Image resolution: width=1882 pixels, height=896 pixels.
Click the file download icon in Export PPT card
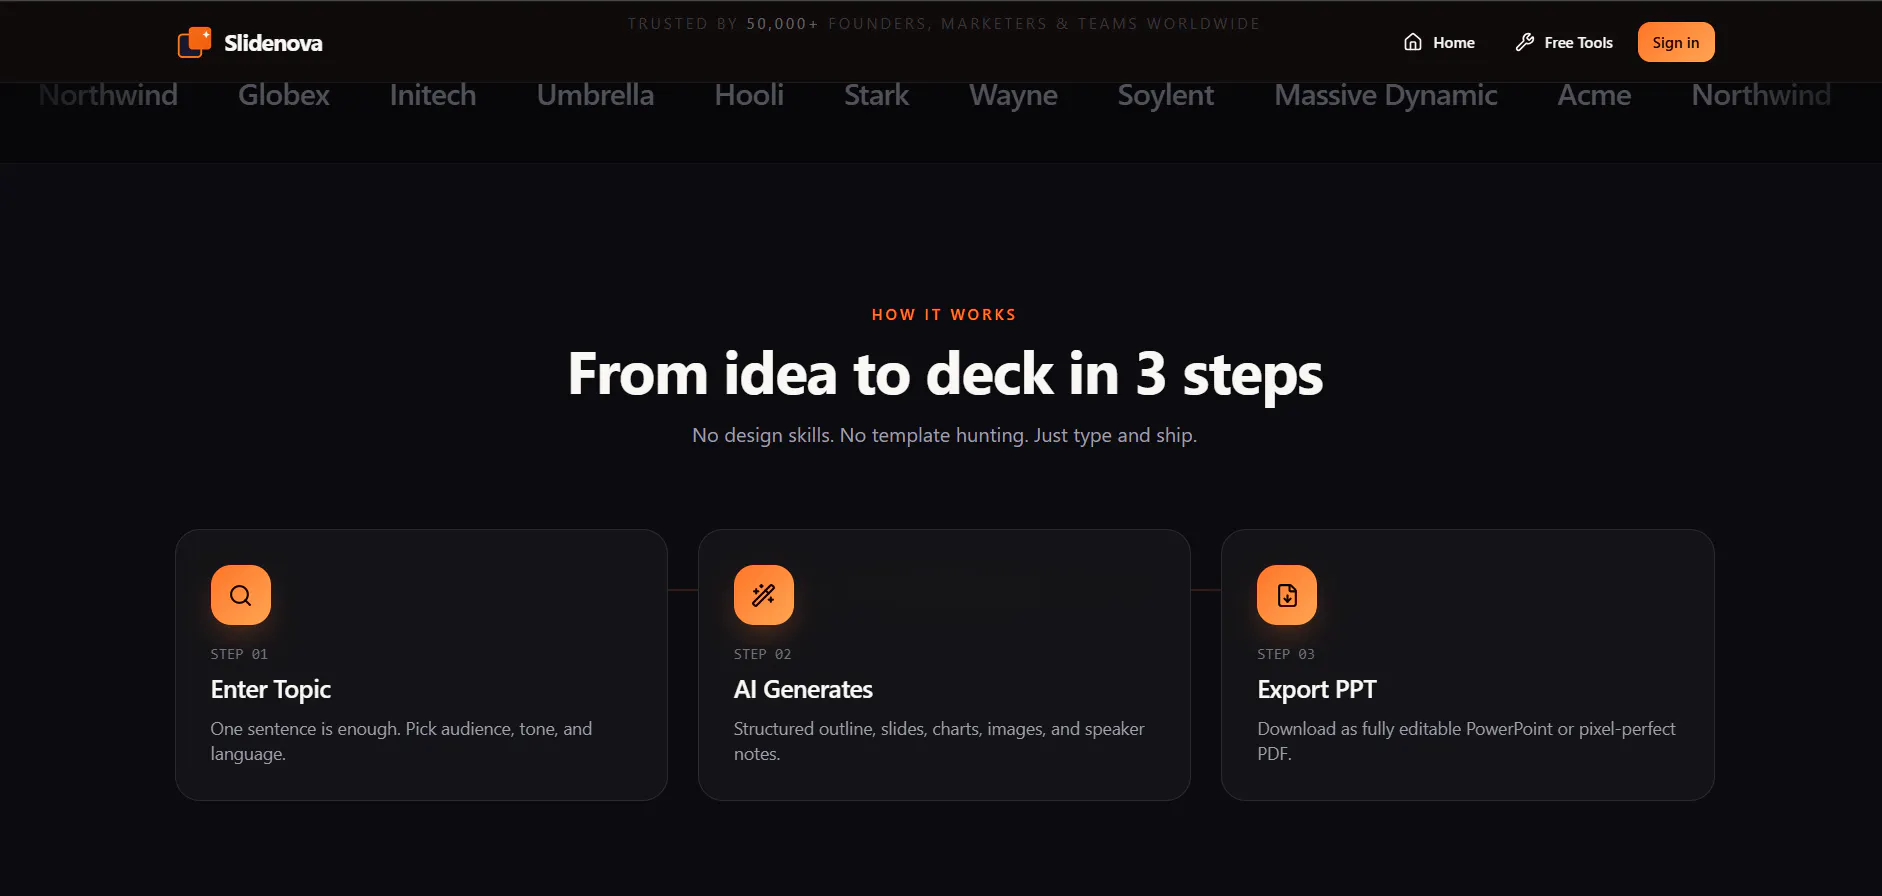coord(1287,595)
